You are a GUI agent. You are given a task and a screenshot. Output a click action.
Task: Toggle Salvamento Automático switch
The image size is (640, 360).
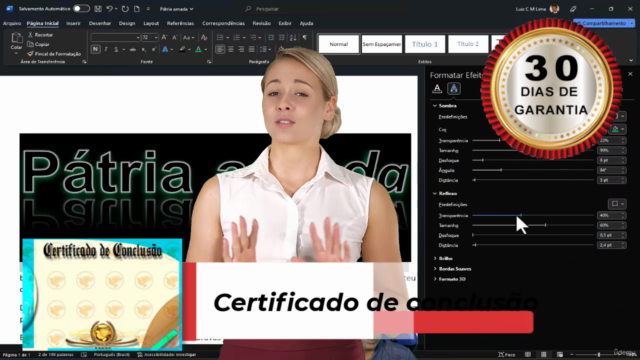81,9
